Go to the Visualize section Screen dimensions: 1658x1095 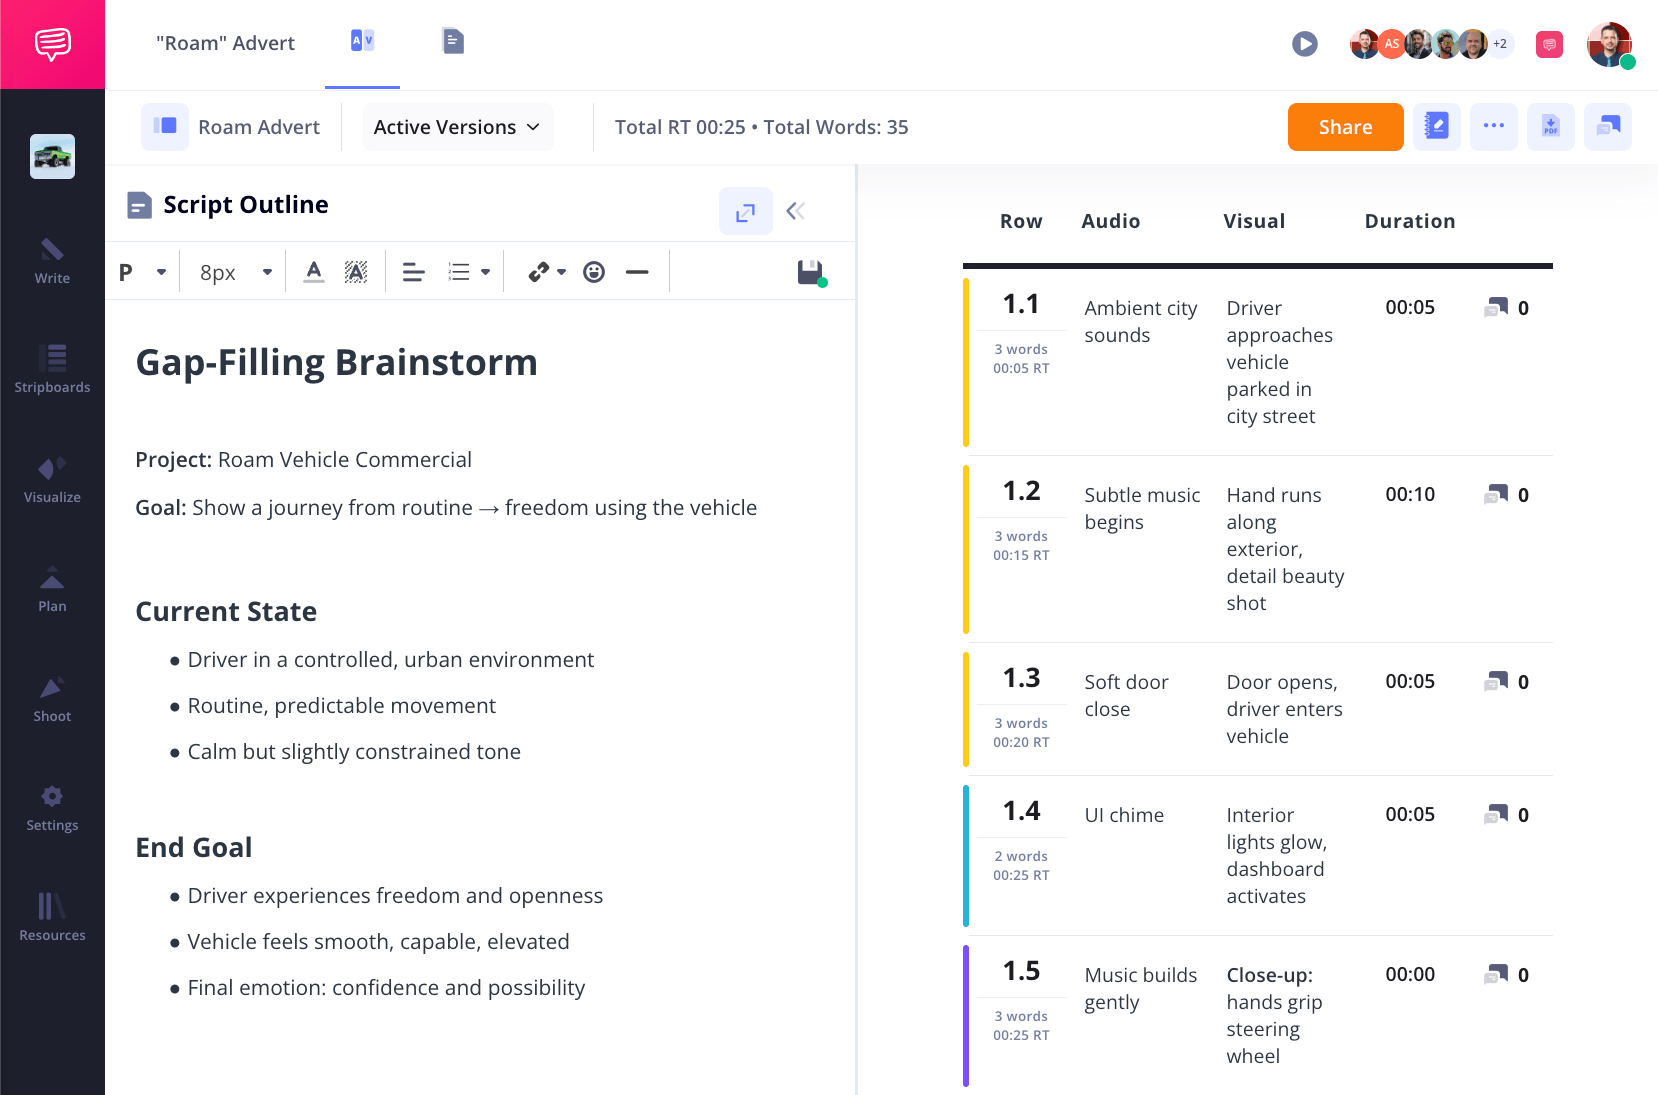[x=52, y=479]
